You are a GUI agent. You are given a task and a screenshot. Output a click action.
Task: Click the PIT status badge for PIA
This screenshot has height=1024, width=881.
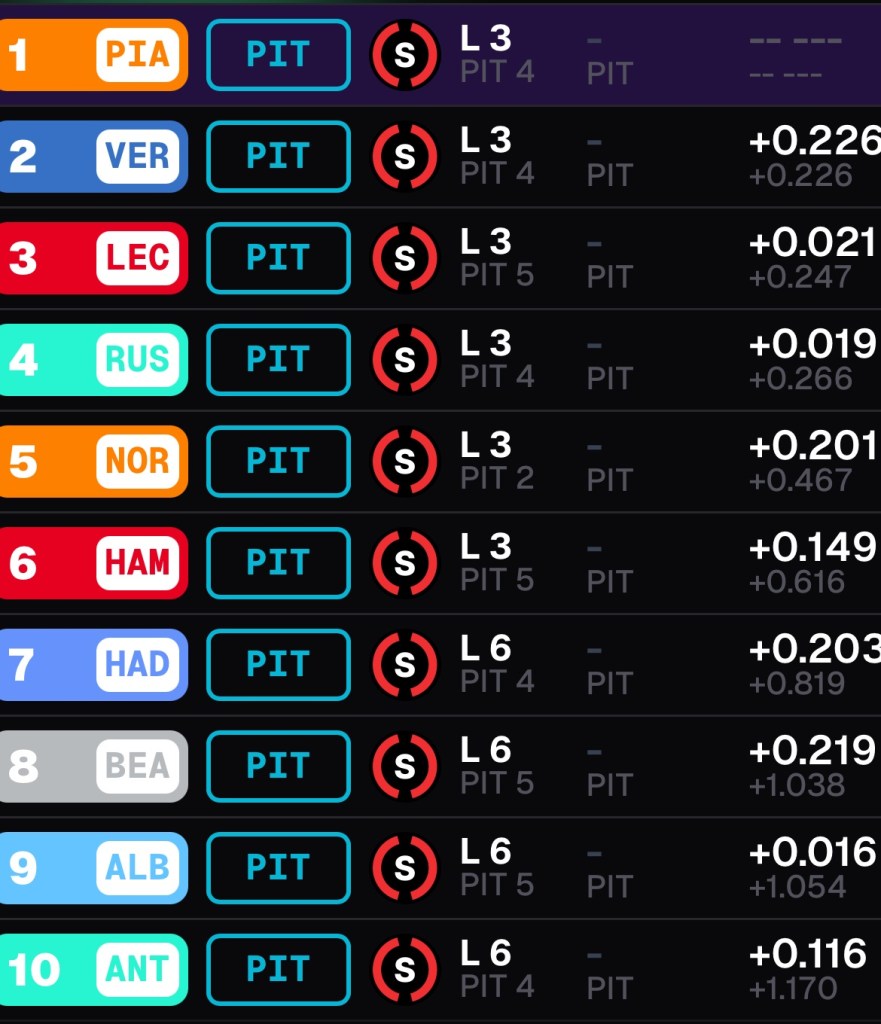279,55
